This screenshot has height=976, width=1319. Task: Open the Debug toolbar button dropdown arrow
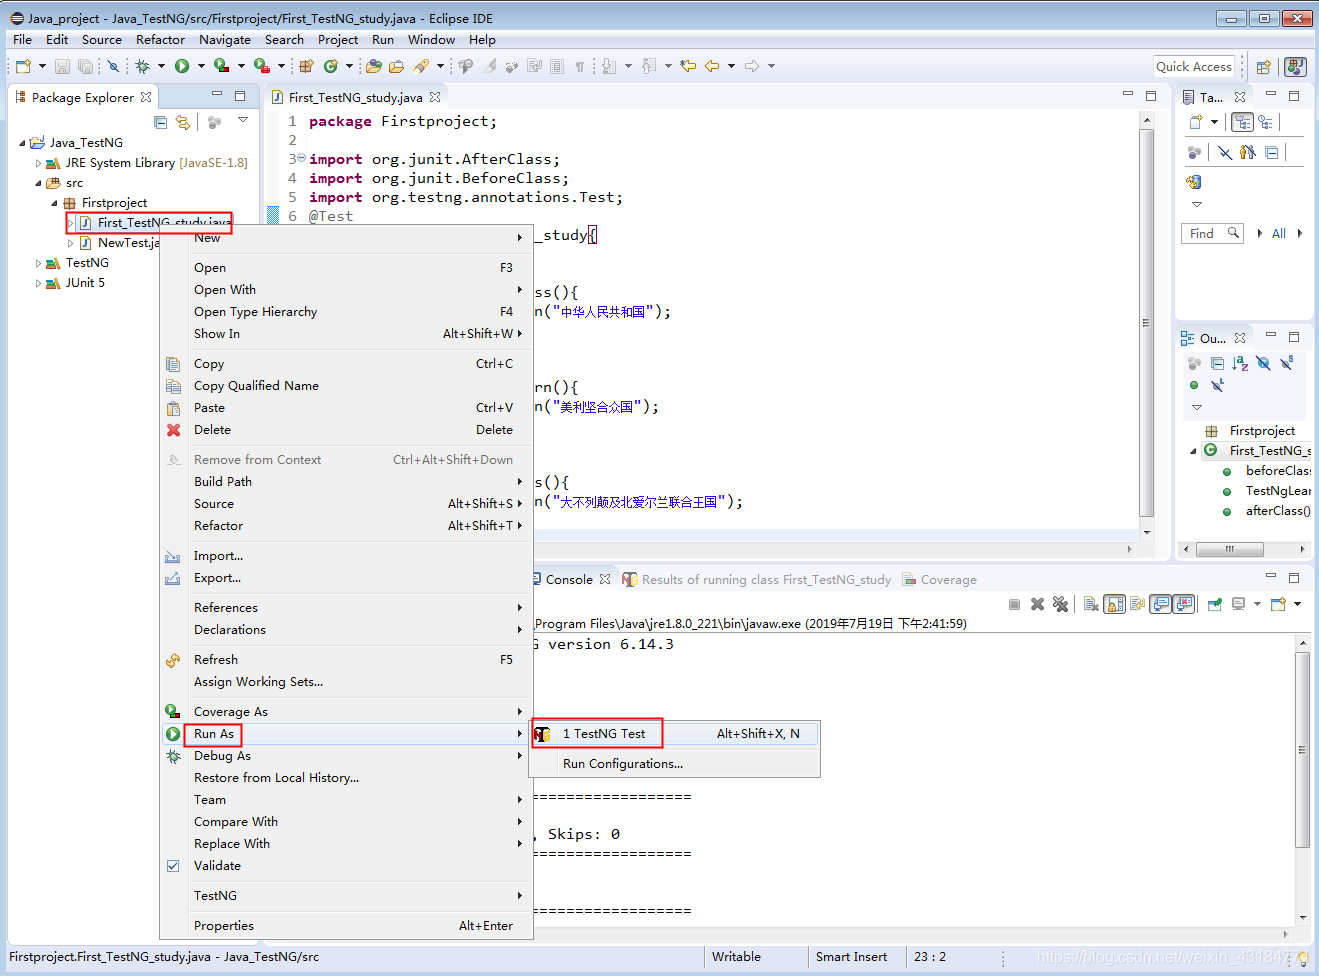[x=161, y=66]
